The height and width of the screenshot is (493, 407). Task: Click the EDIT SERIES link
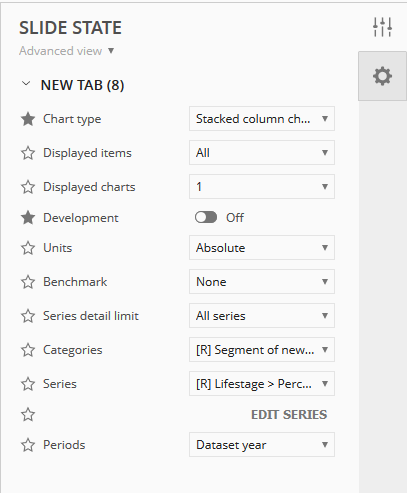click(289, 415)
